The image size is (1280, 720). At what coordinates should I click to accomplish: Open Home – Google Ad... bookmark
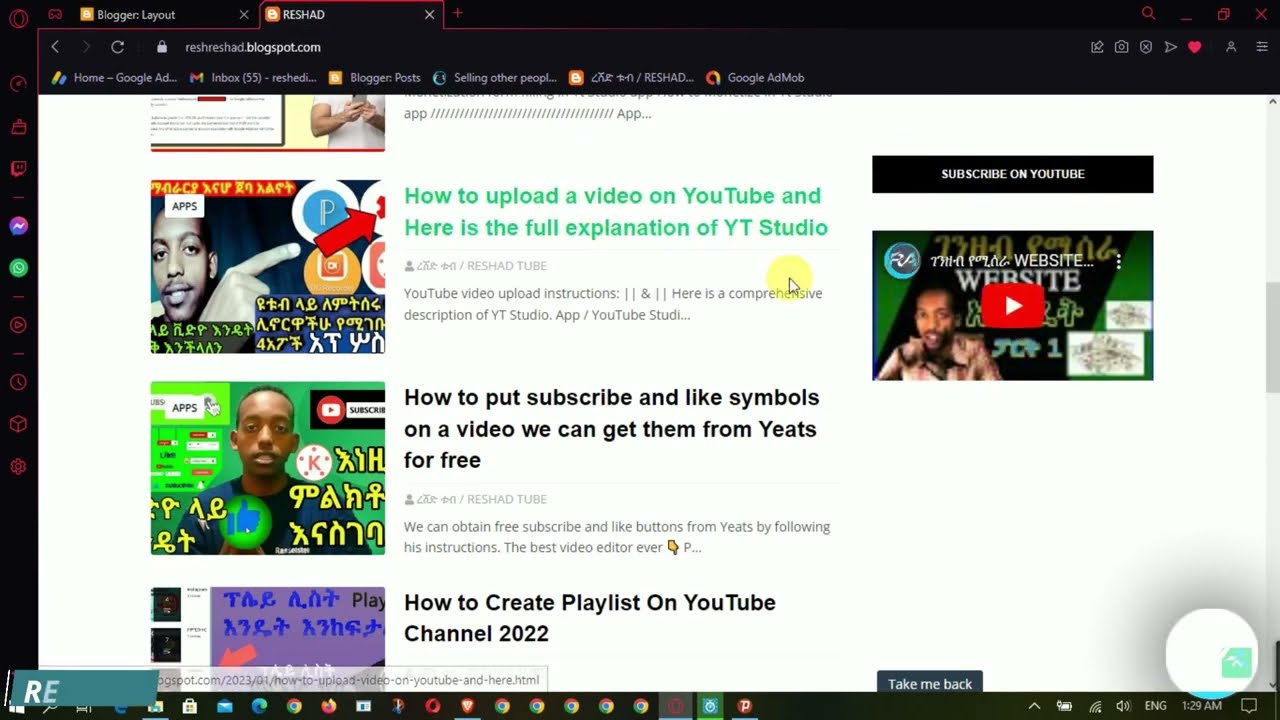pos(114,77)
